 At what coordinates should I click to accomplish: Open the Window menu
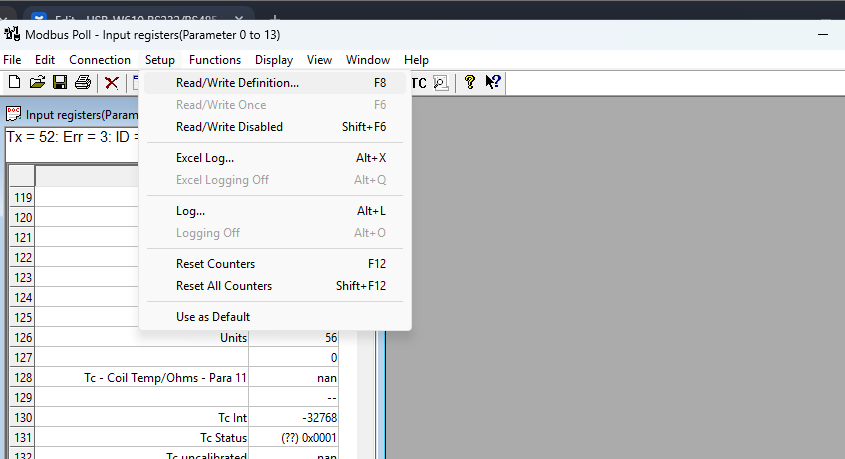[368, 60]
